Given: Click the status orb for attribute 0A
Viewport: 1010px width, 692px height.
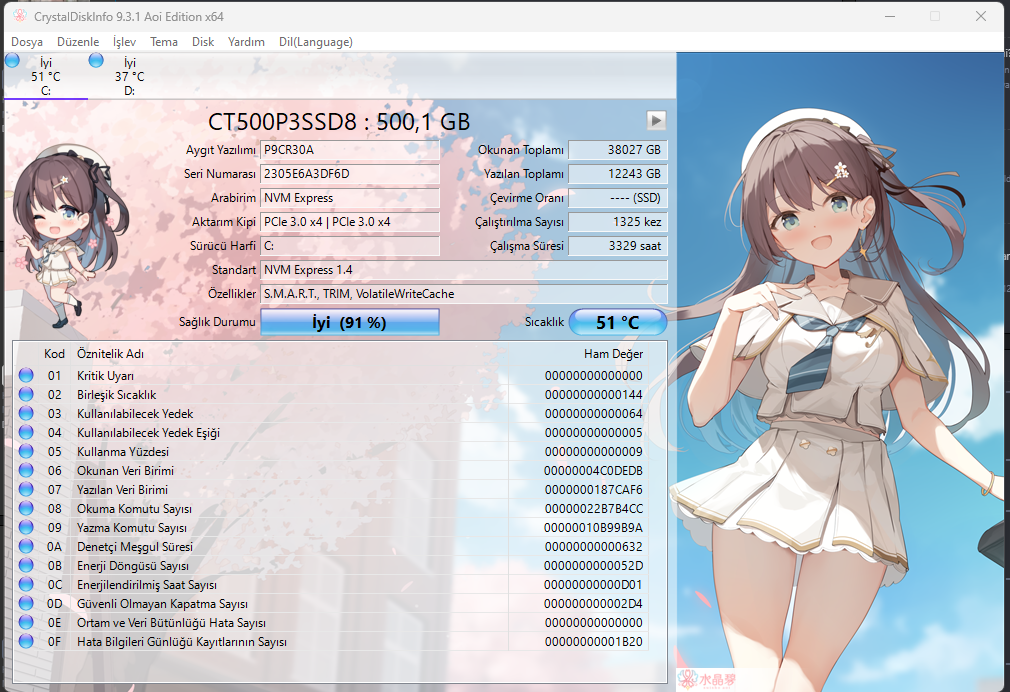Looking at the screenshot, I should 26,546.
